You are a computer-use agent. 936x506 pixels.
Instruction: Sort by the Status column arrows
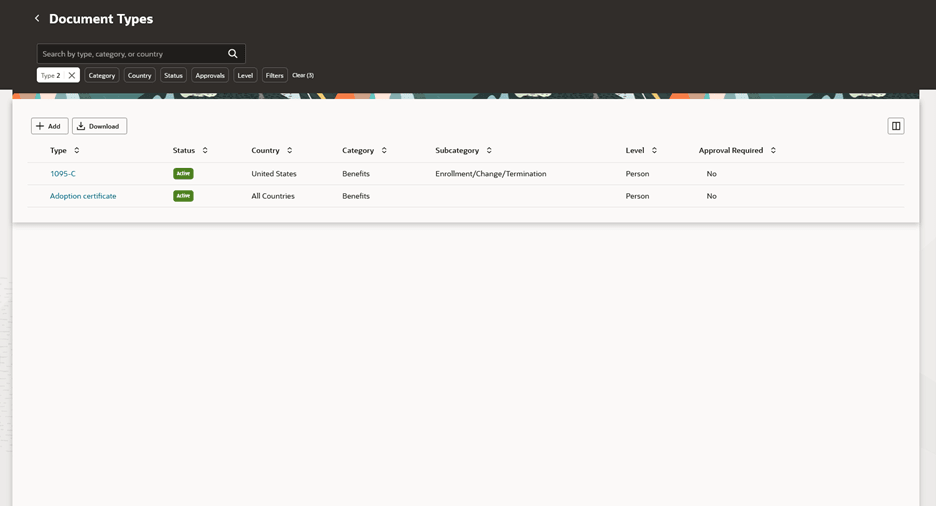click(x=205, y=150)
